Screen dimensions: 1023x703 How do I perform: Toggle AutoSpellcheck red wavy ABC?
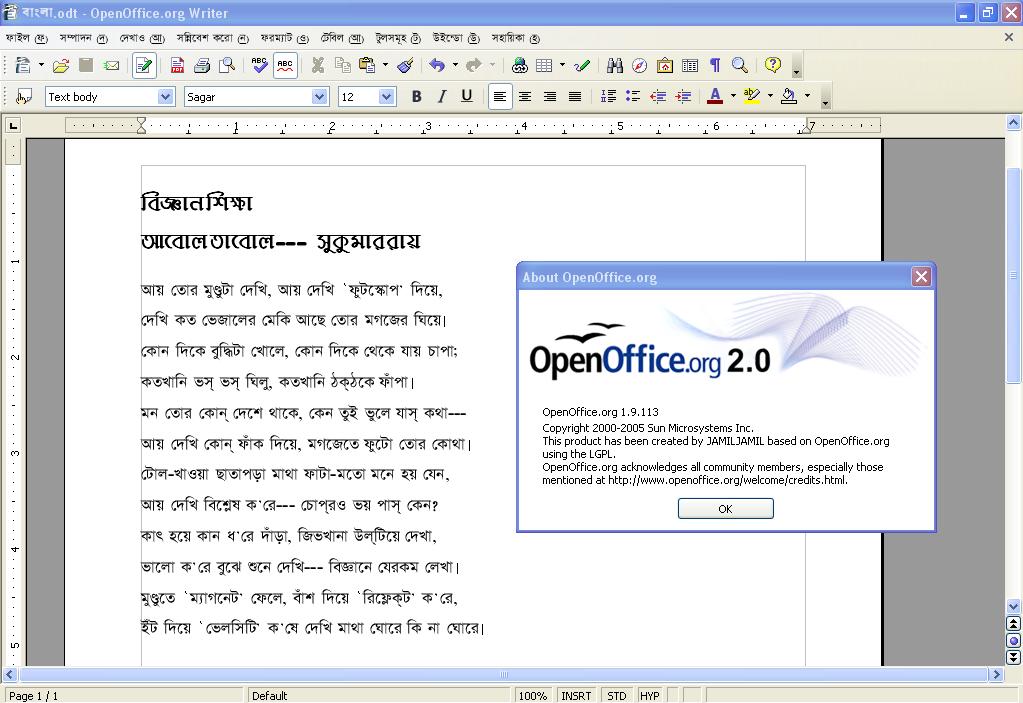(285, 65)
